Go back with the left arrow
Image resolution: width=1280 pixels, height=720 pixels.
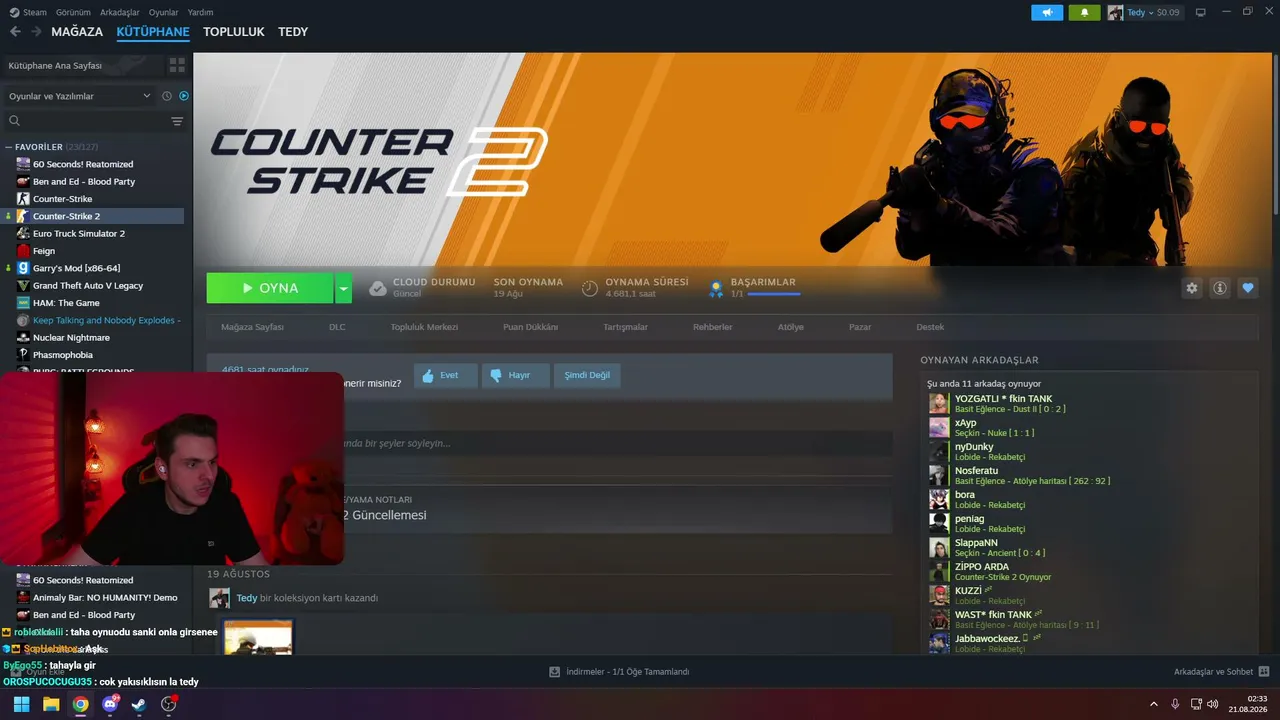click(15, 31)
